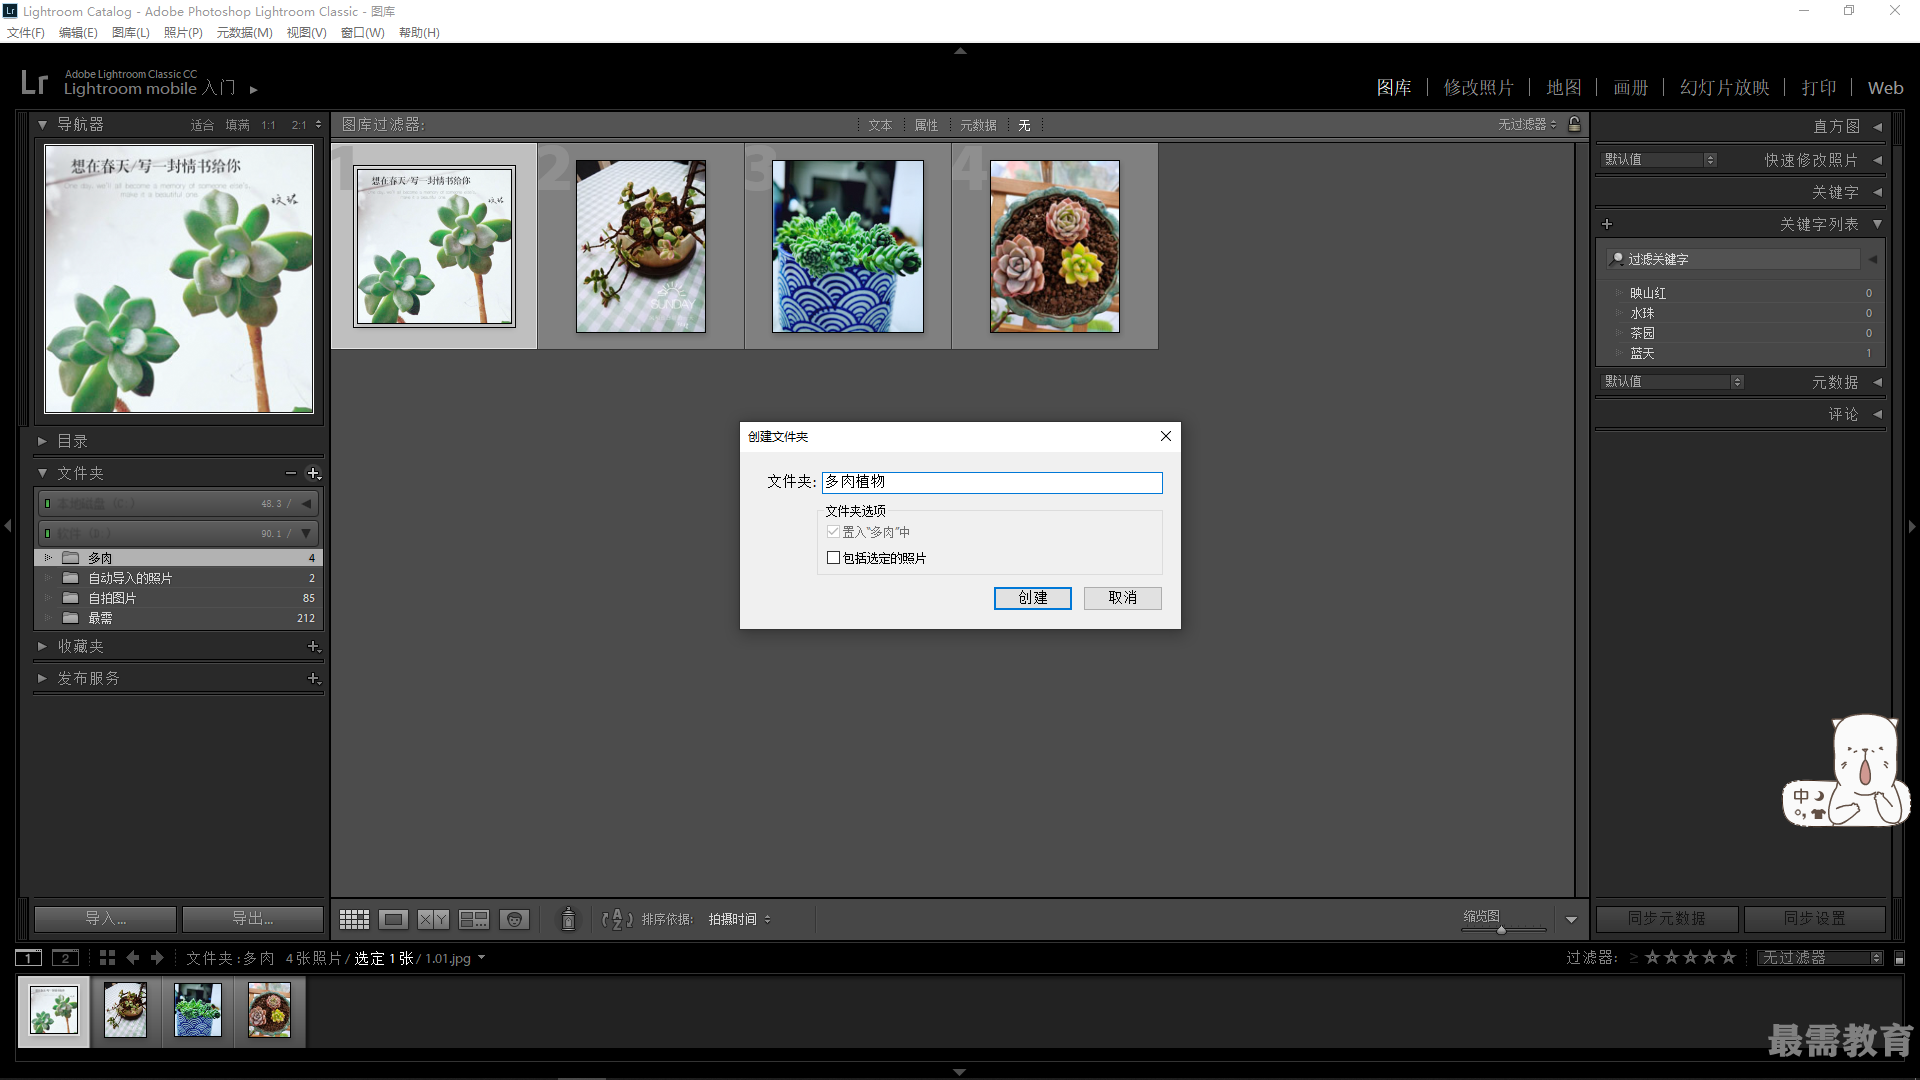Screen dimensions: 1920x1080
Task: Click the second window display button 2
Action: click(65, 958)
